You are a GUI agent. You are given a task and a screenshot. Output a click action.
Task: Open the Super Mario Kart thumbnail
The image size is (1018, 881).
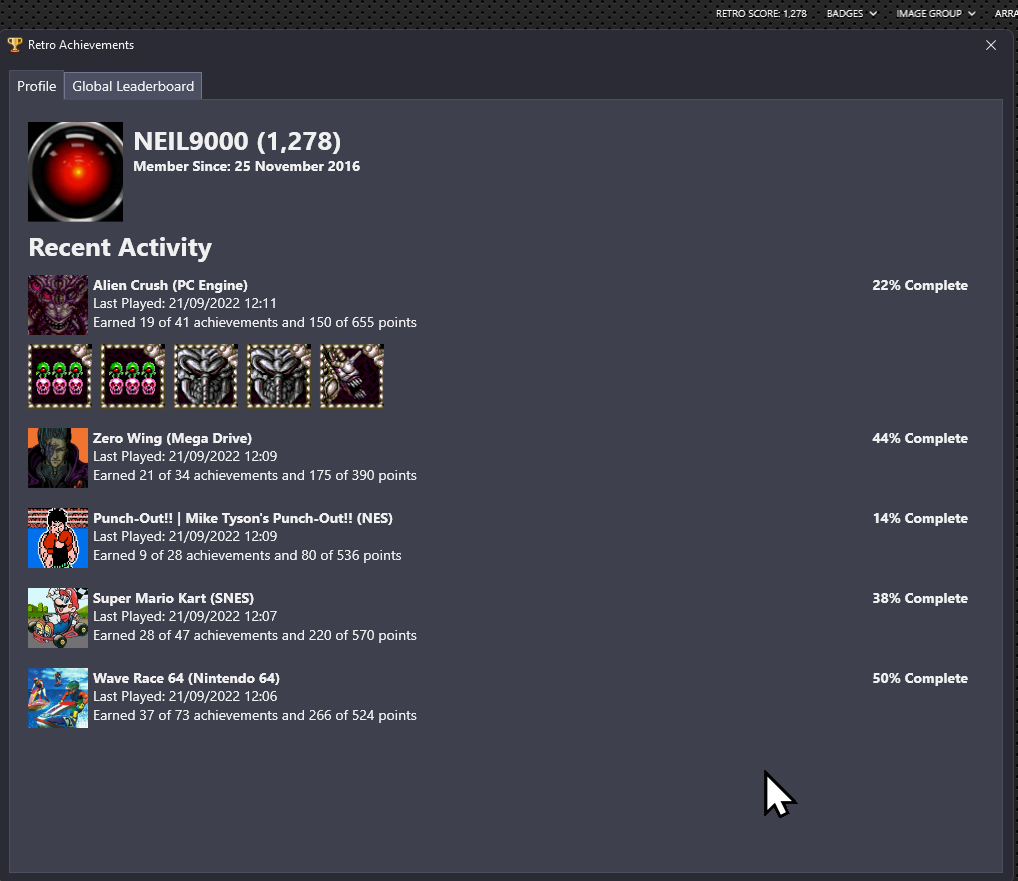coord(58,618)
